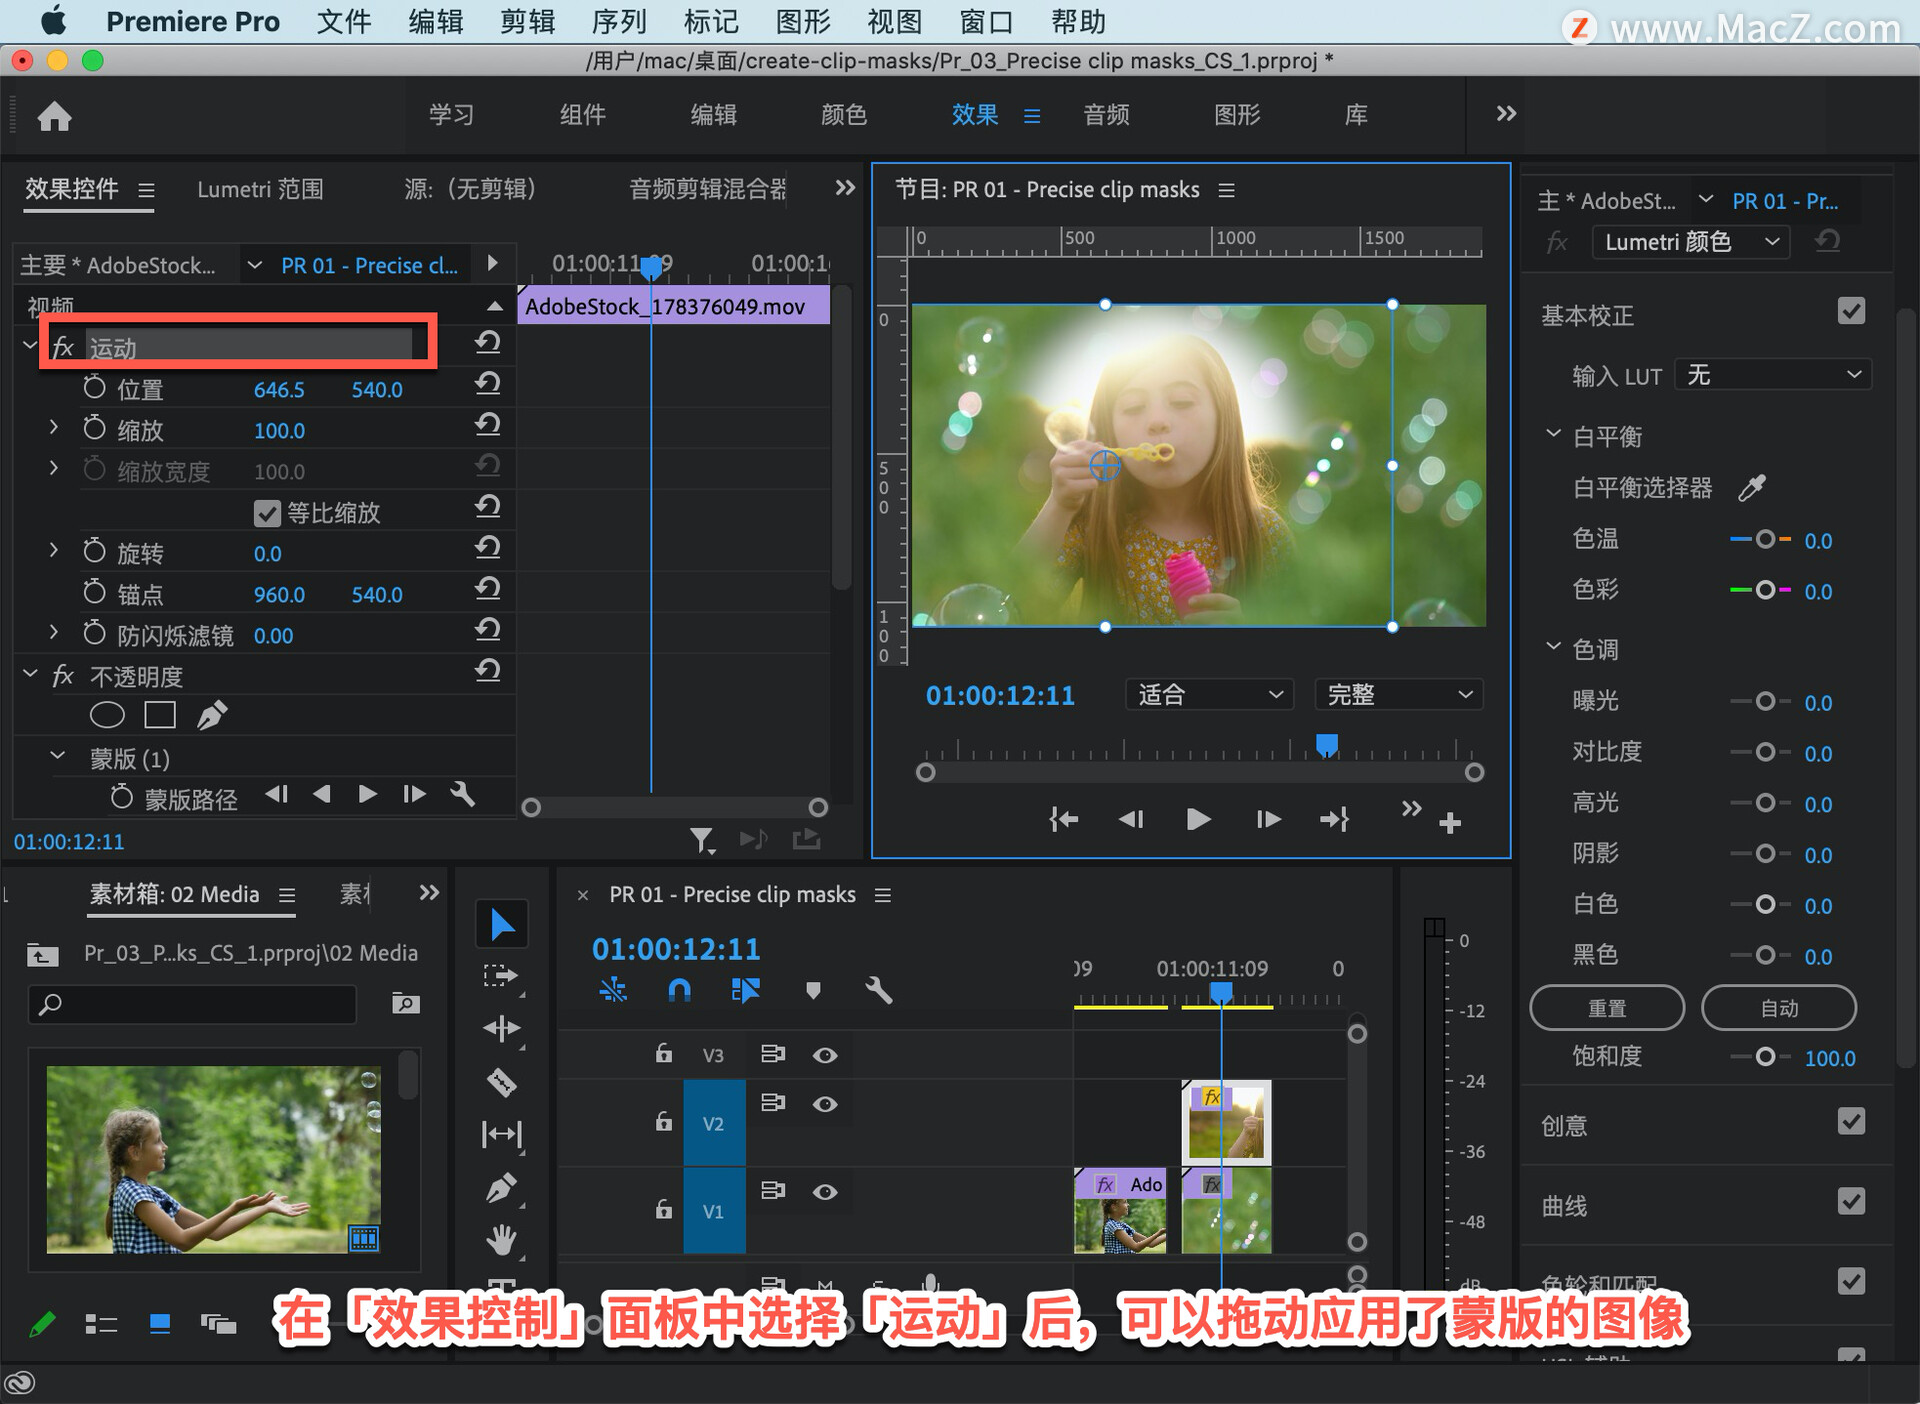Click the 重置 button

[x=1607, y=1008]
